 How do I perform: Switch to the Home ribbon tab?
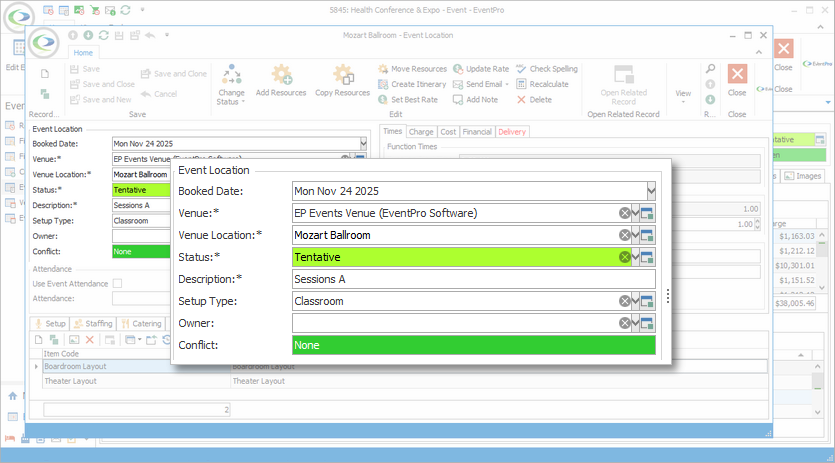click(83, 53)
